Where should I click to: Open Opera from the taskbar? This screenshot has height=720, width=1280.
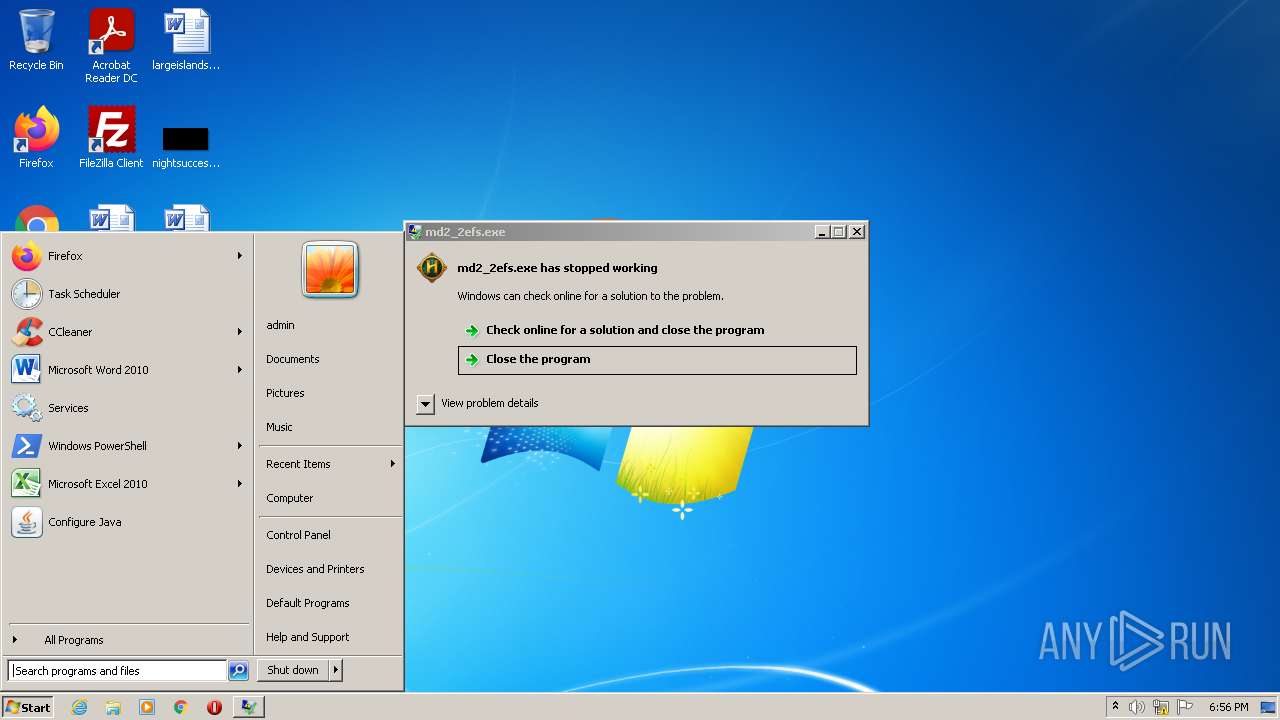(214, 707)
